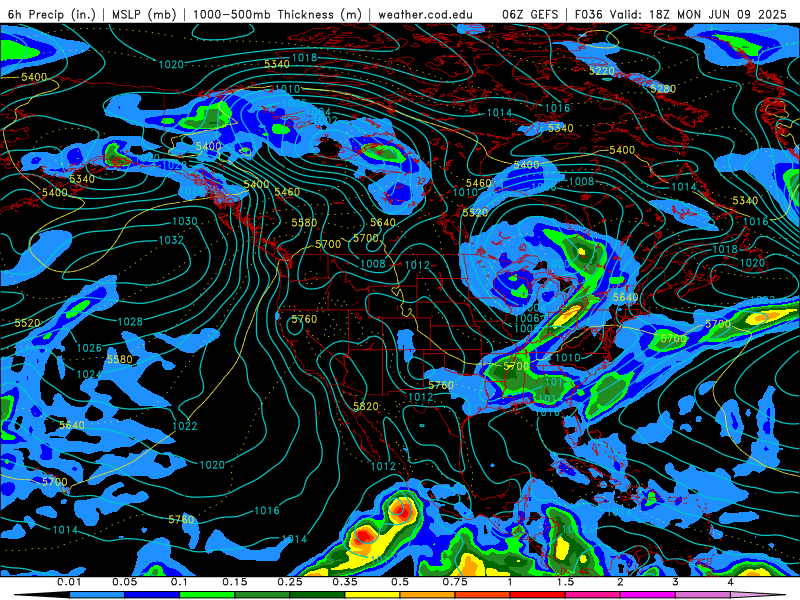Click the '0.25' colorbar label
Viewport: 800px width, 600px height.
[290, 582]
